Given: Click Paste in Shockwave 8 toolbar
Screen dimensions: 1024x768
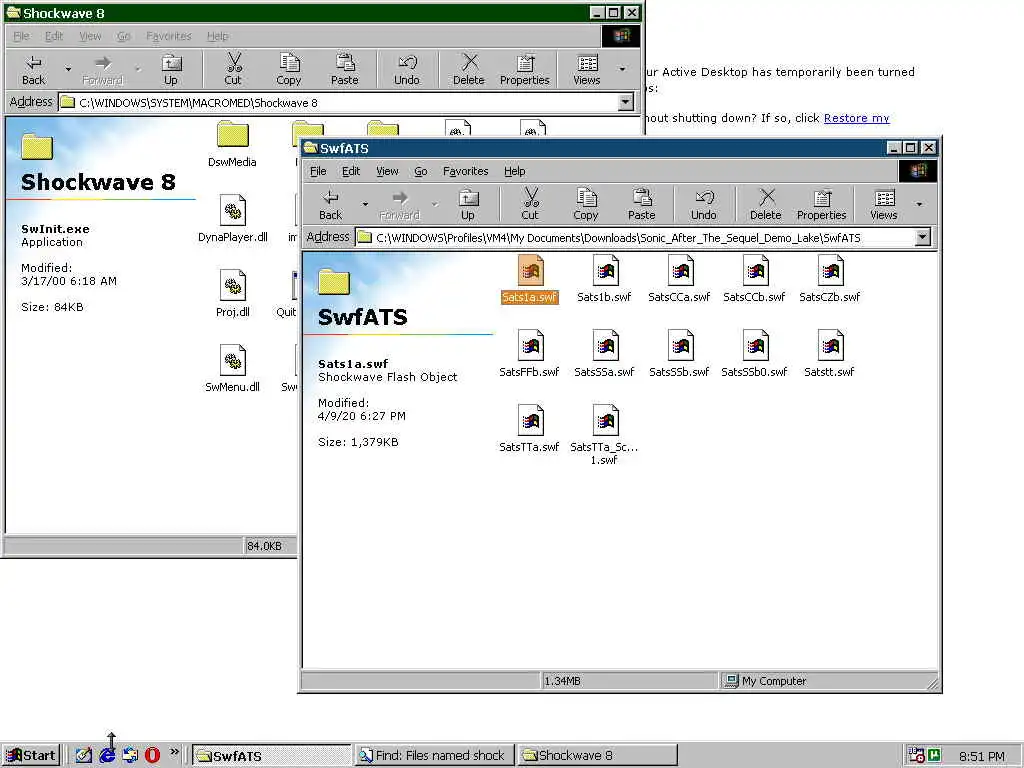Looking at the screenshot, I should [x=345, y=71].
